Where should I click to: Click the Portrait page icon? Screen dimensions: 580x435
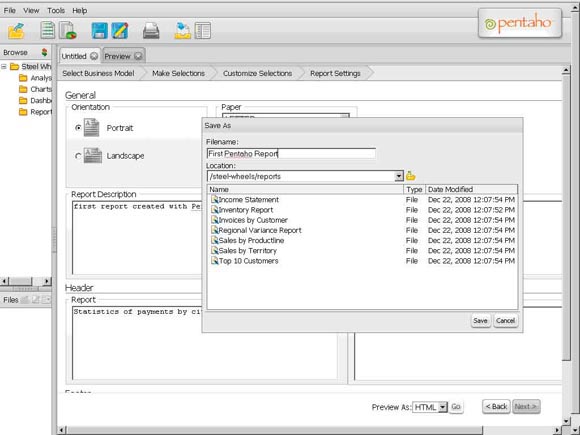[x=91, y=128]
